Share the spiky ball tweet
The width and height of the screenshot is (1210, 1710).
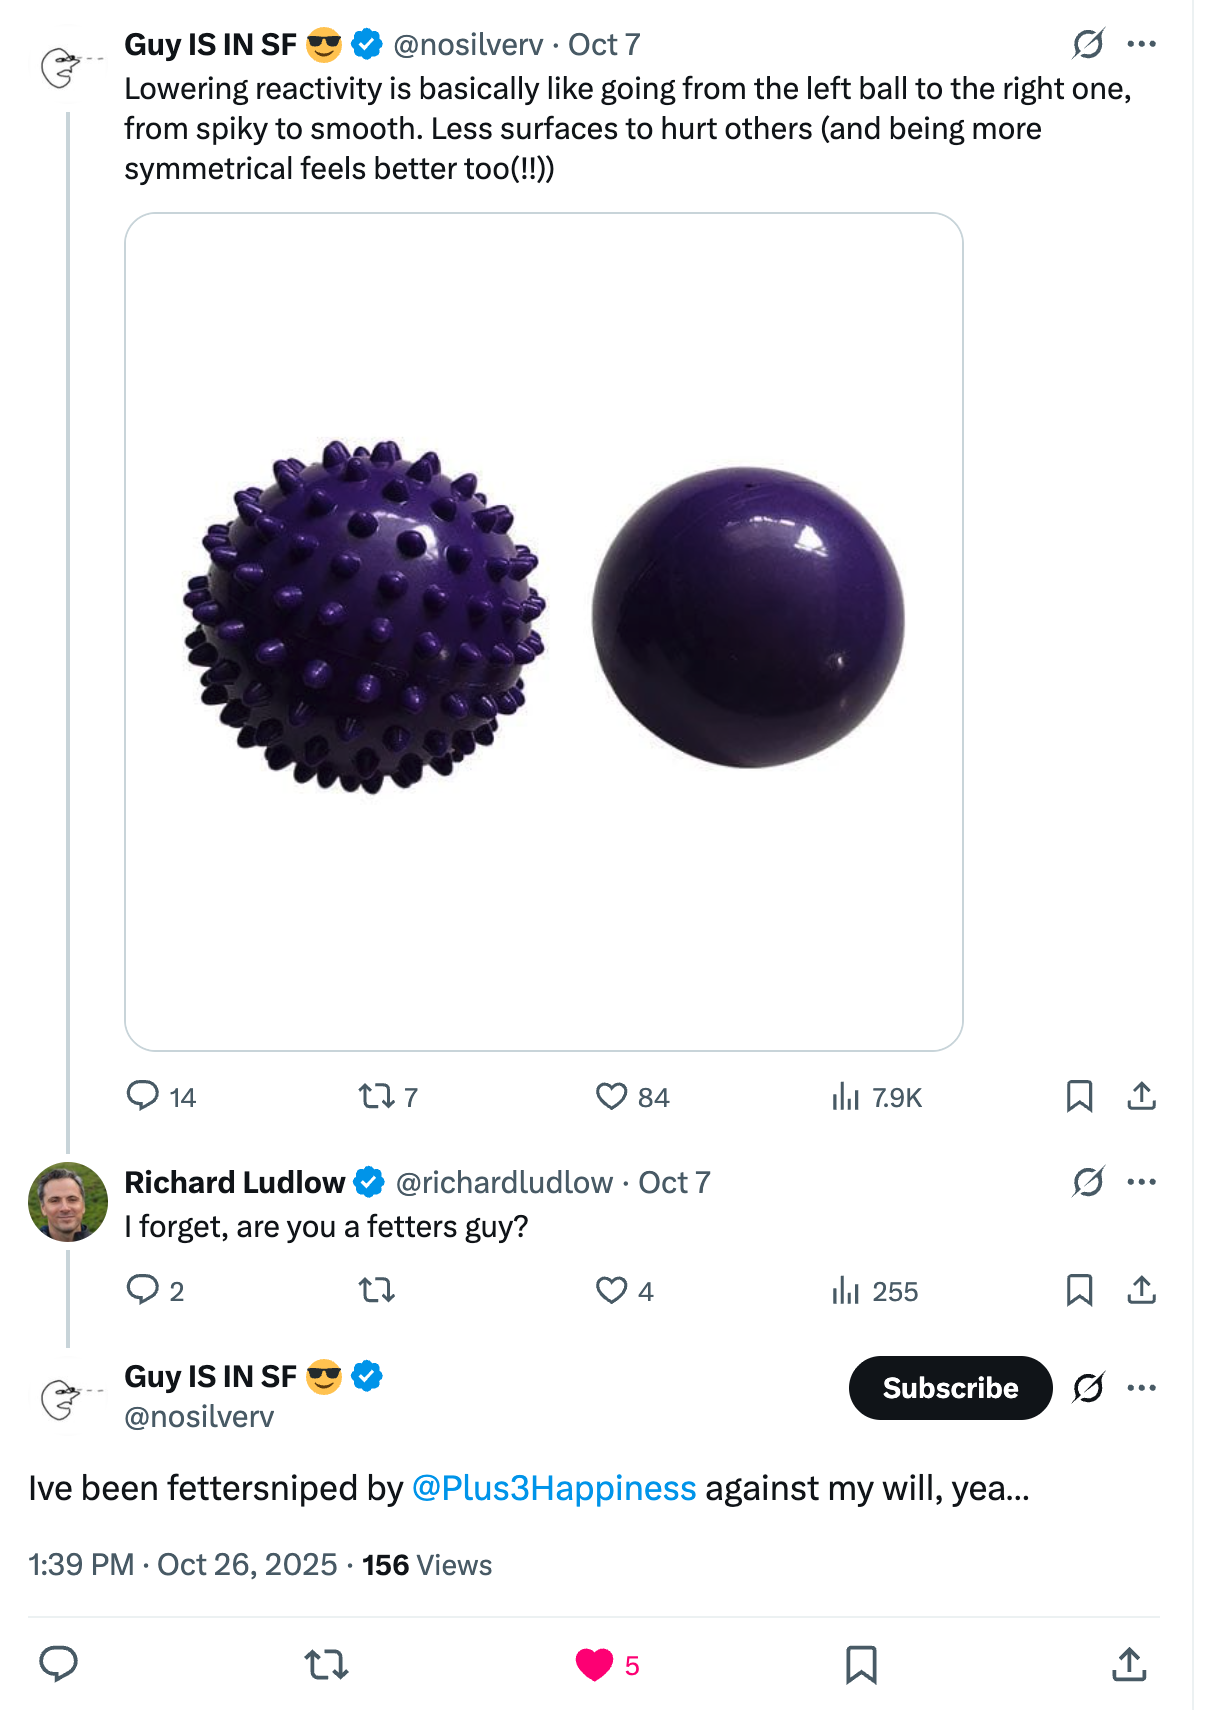1141,1096
